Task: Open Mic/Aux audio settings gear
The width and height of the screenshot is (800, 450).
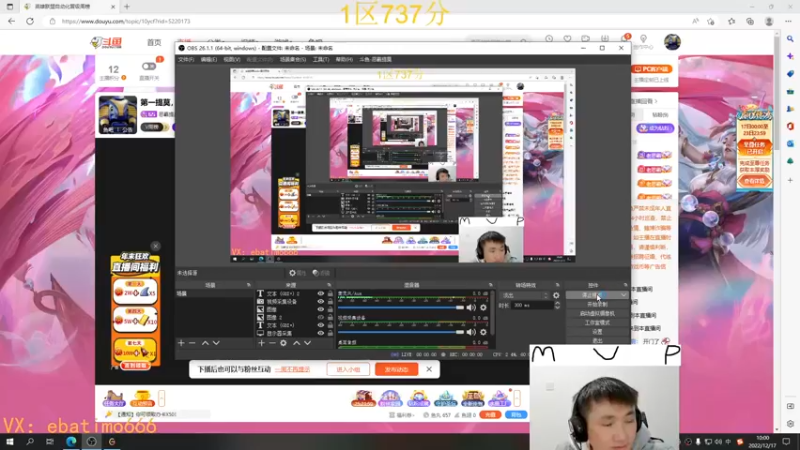Action: point(483,308)
